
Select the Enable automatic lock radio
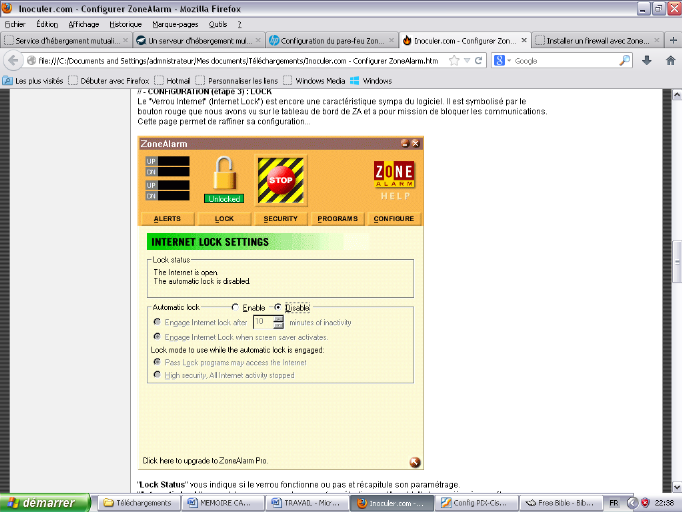click(x=235, y=307)
